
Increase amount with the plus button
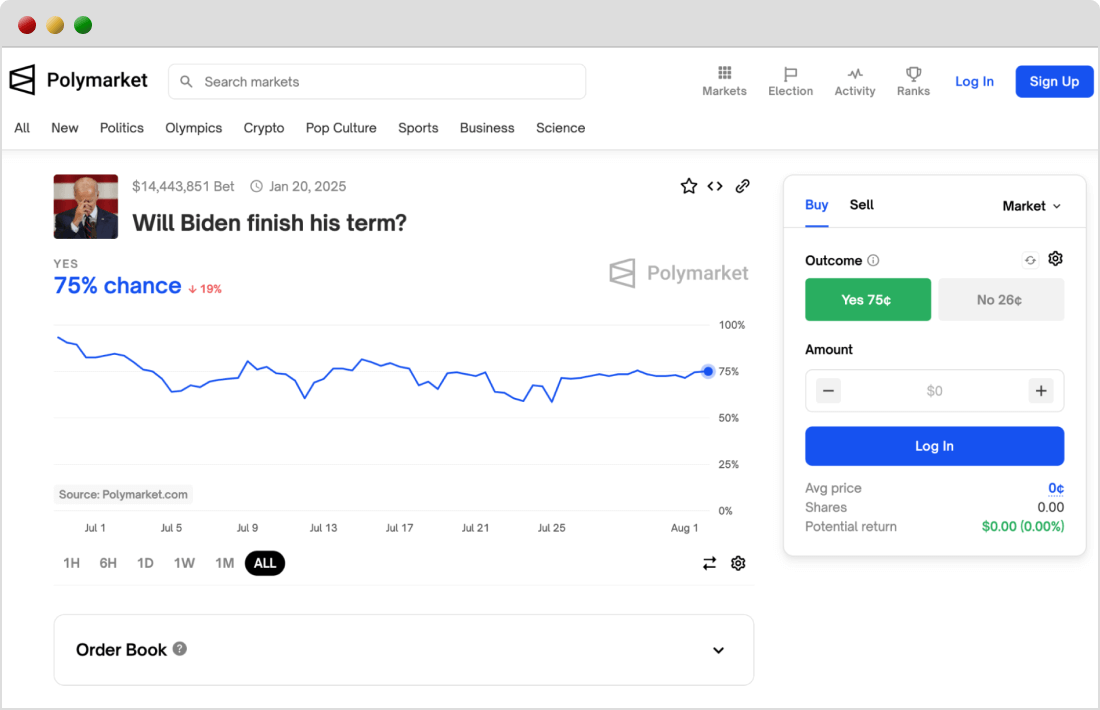pyautogui.click(x=1041, y=391)
